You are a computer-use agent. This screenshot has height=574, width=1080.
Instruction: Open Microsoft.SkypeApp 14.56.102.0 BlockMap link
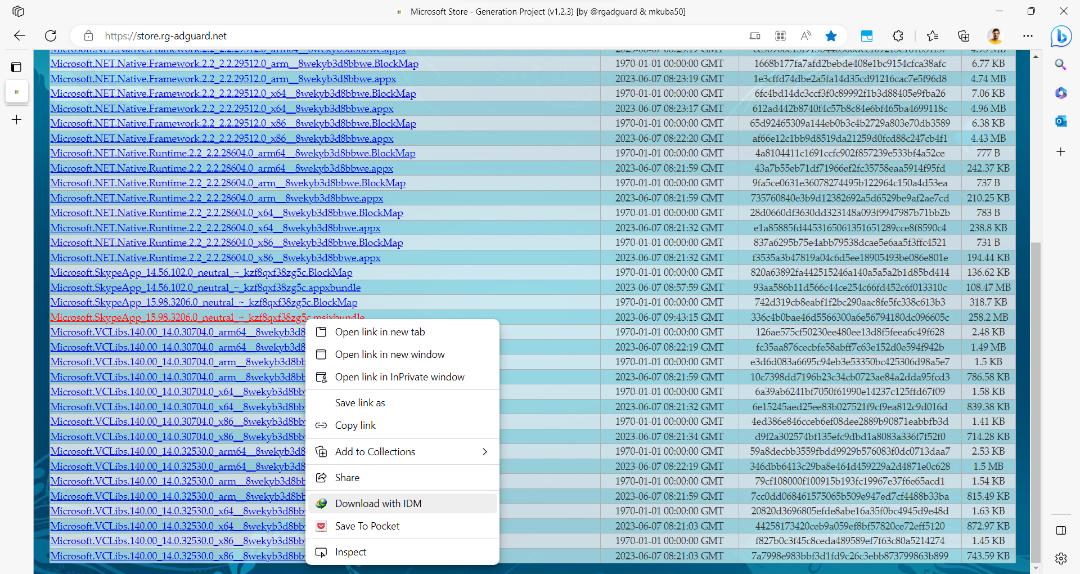(x=201, y=272)
